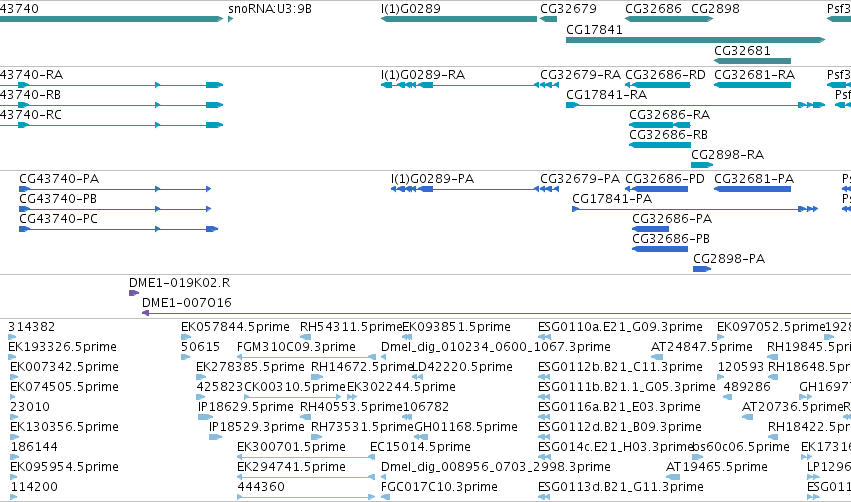Click the long CG17841 gene span
The image size is (851, 502).
(696, 40)
